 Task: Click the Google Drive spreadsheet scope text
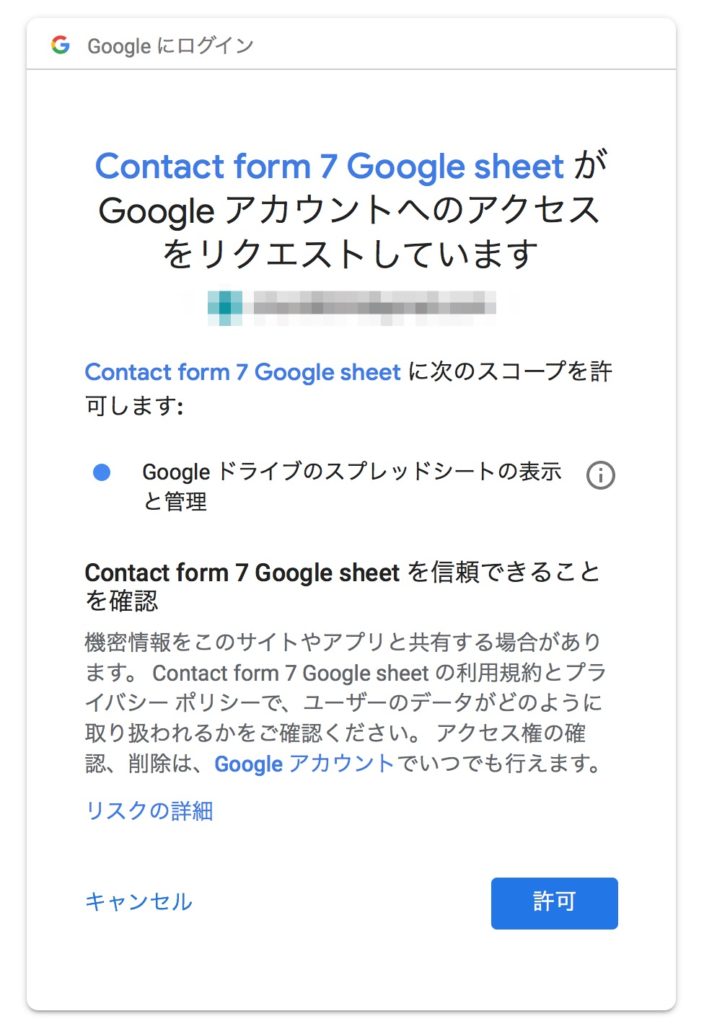(352, 473)
